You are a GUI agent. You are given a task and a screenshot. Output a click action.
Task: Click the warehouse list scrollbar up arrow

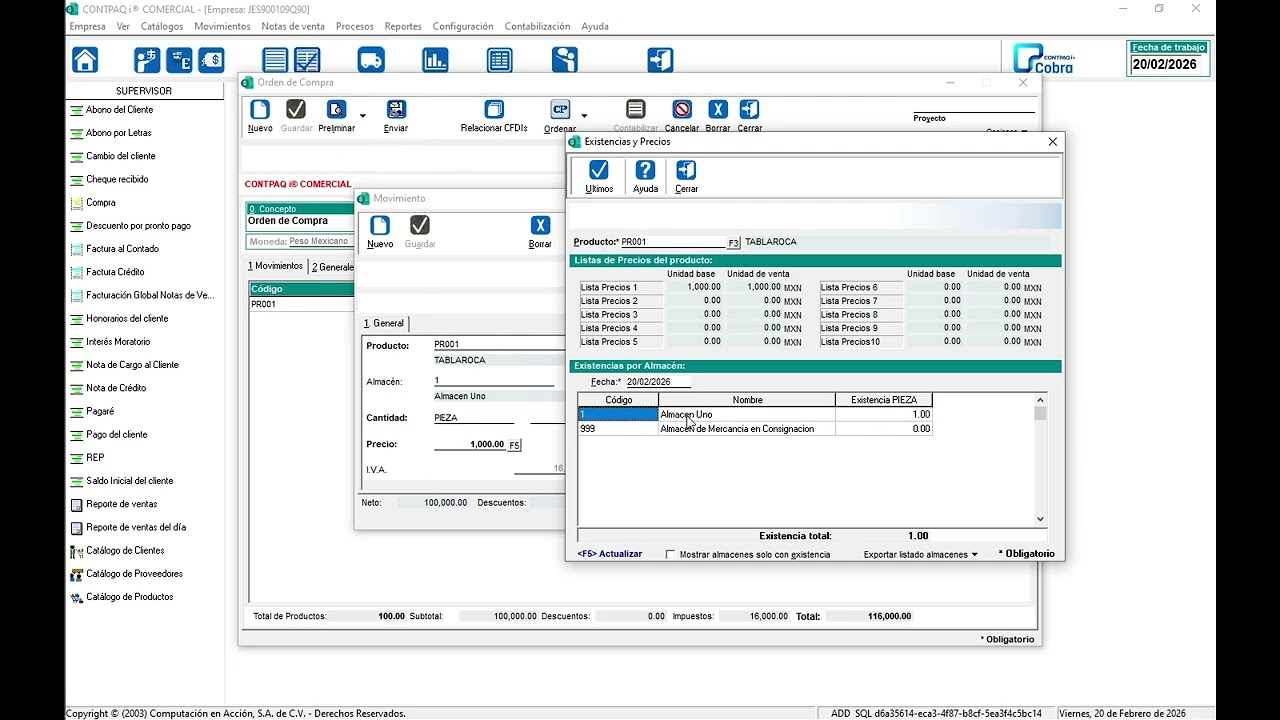(1040, 400)
